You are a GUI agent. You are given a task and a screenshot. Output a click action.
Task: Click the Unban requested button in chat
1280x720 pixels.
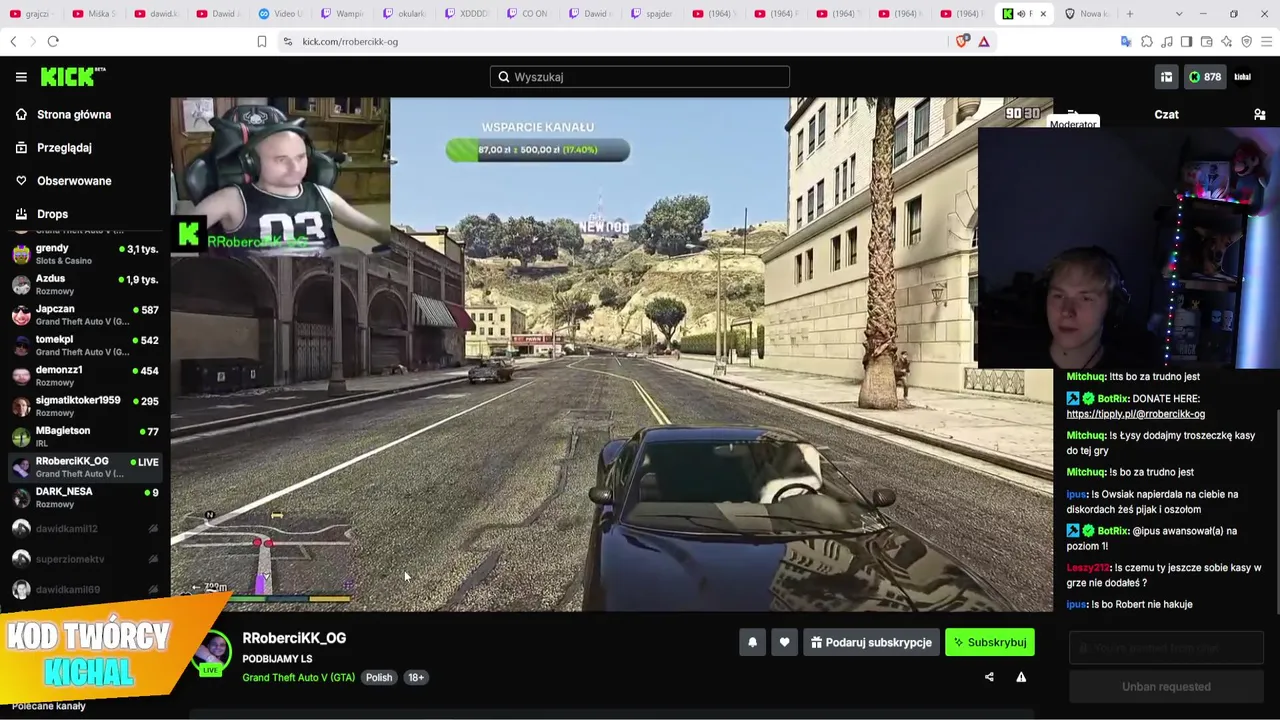[1166, 687]
